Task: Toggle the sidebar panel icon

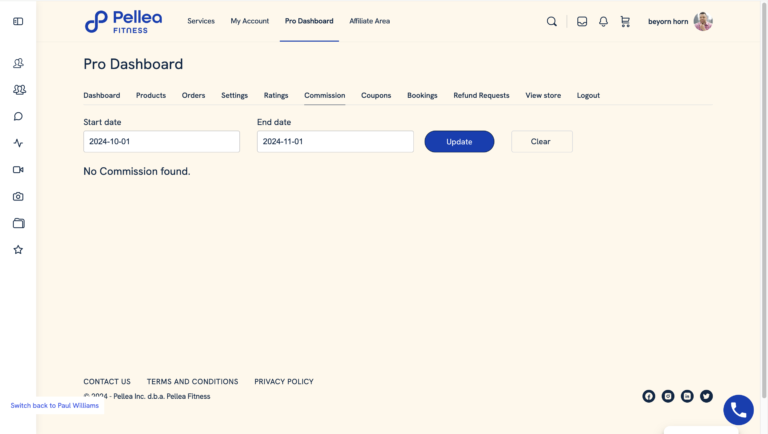Action: point(18,21)
